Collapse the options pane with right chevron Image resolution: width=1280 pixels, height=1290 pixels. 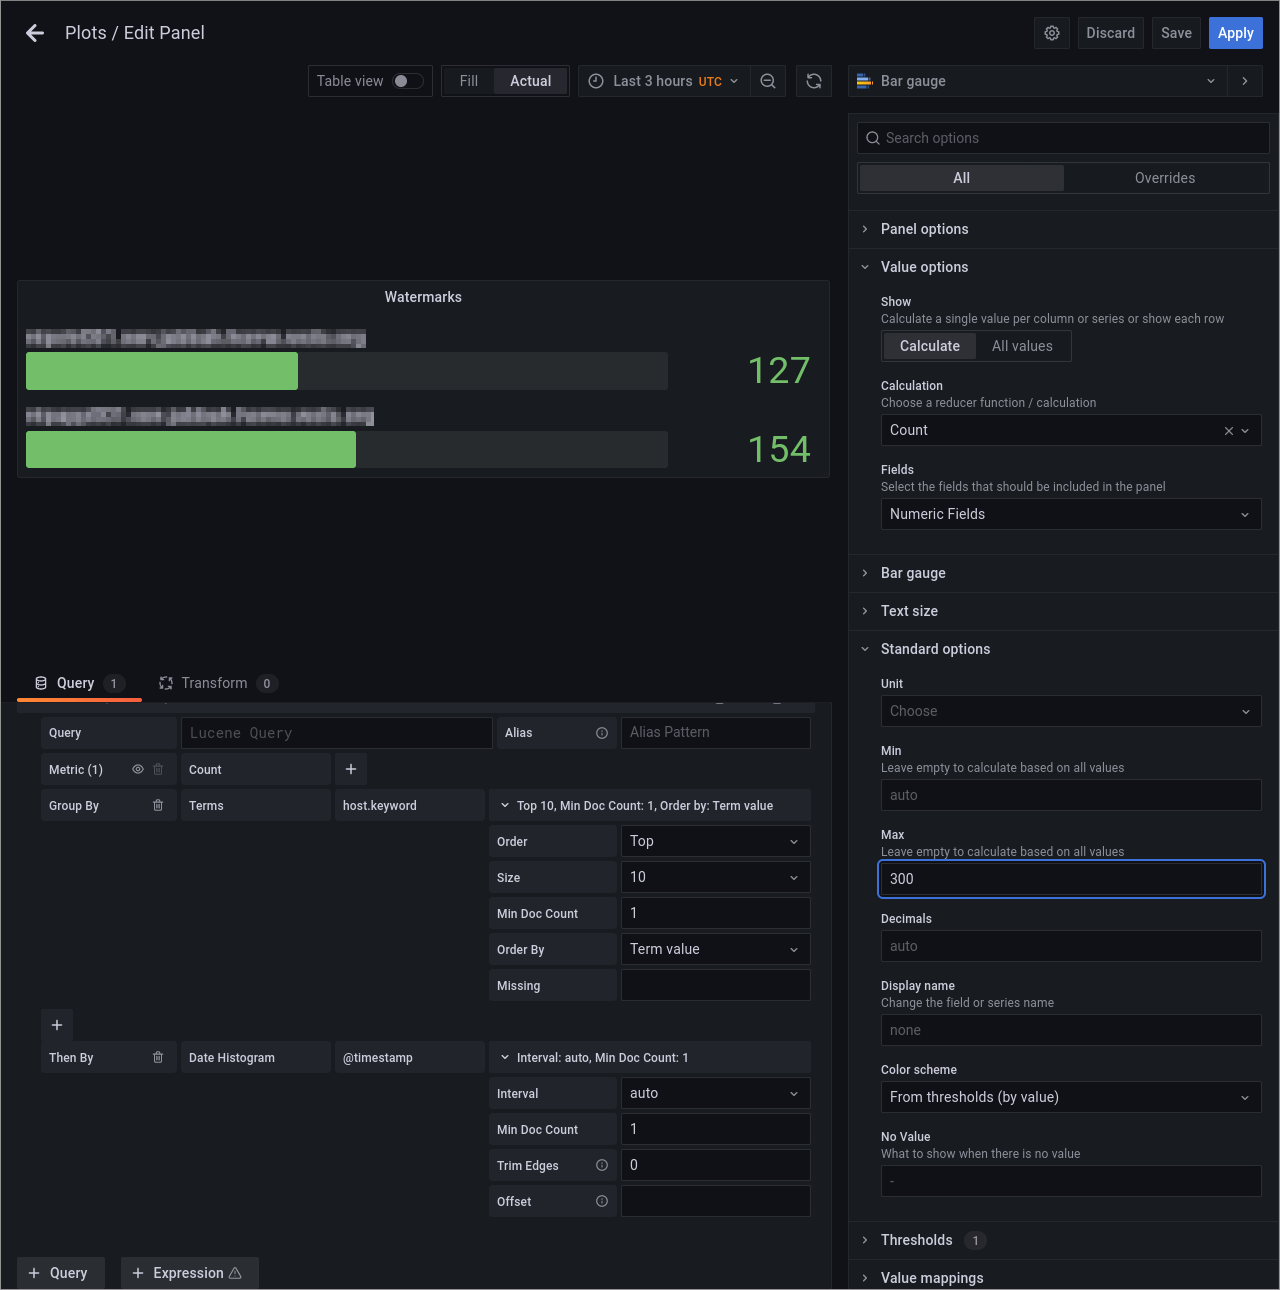coord(1245,81)
